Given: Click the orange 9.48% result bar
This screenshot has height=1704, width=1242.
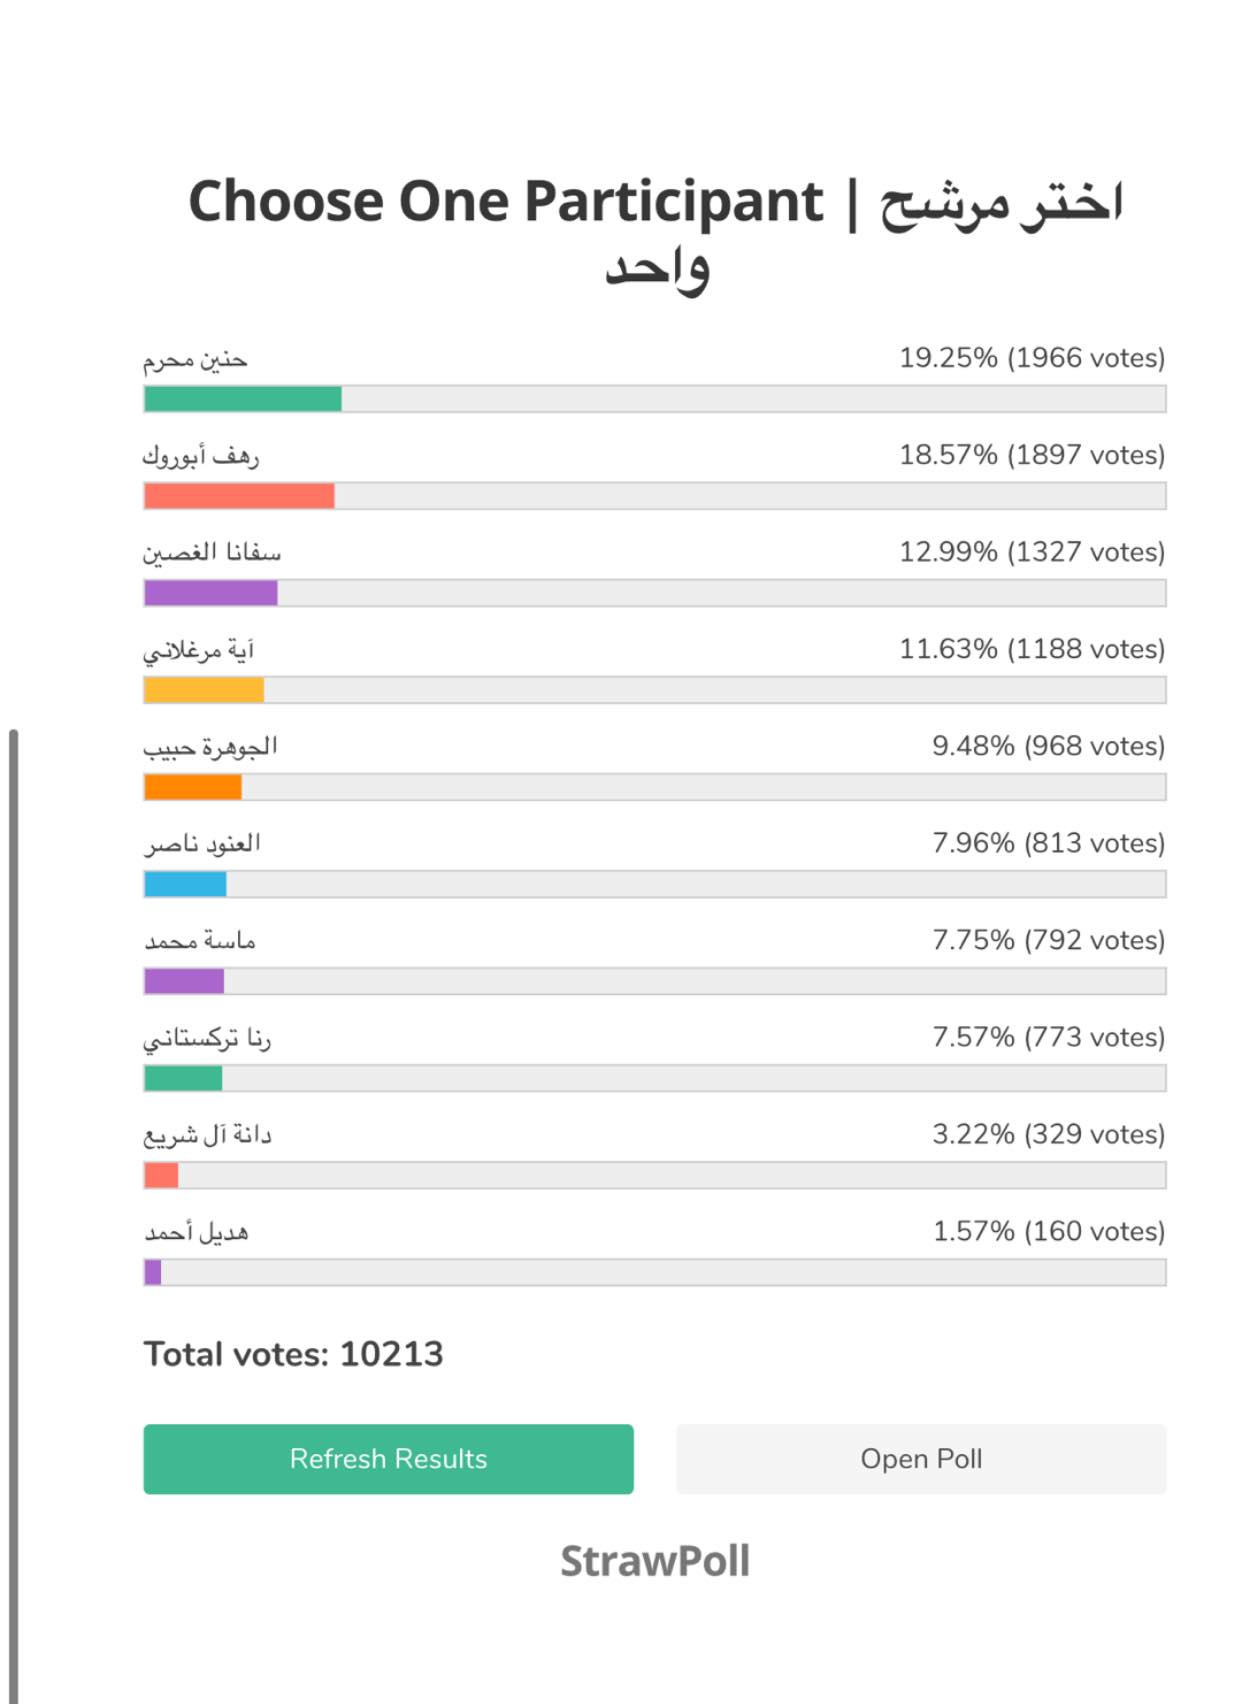Looking at the screenshot, I should [193, 787].
